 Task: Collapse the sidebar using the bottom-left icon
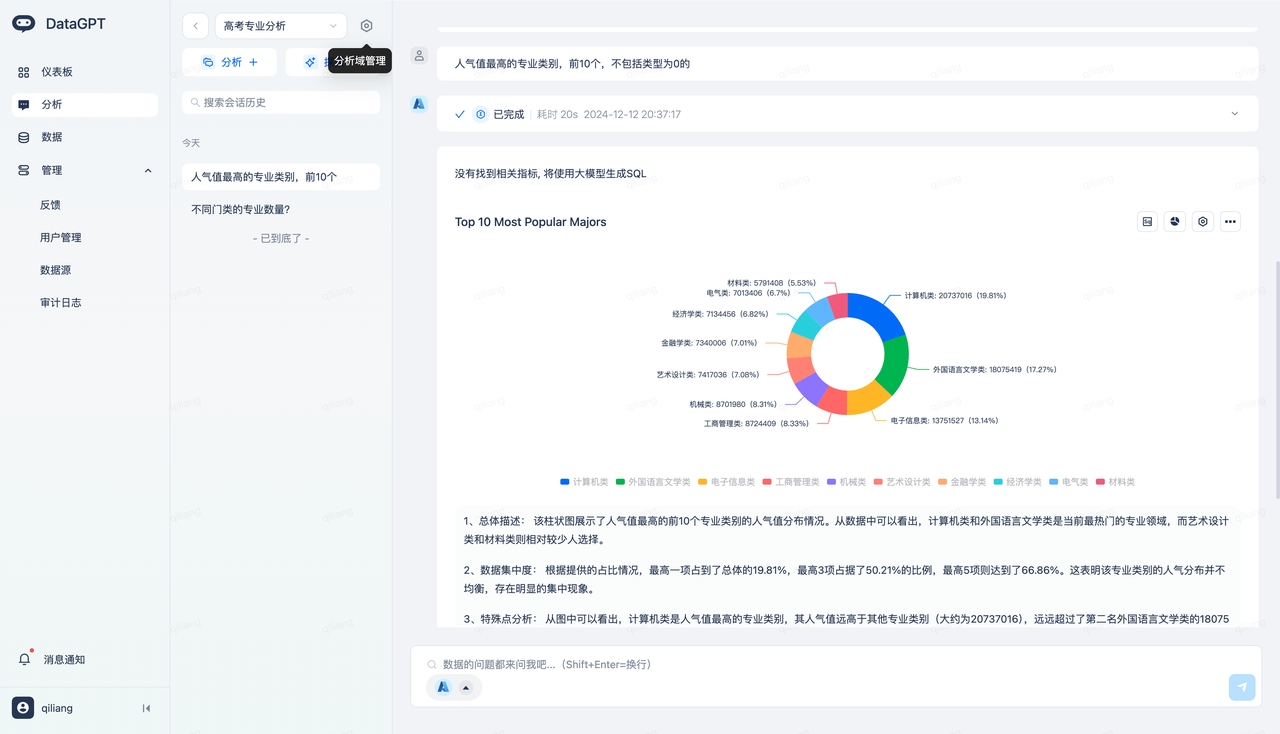[x=146, y=708]
